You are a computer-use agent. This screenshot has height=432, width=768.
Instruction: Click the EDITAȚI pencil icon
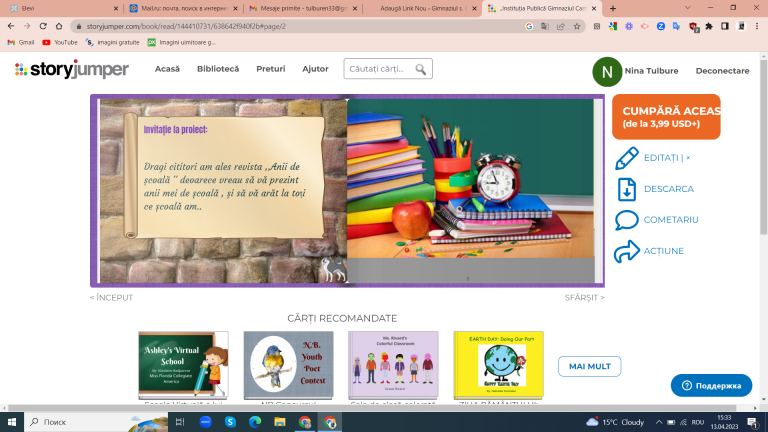coord(626,158)
